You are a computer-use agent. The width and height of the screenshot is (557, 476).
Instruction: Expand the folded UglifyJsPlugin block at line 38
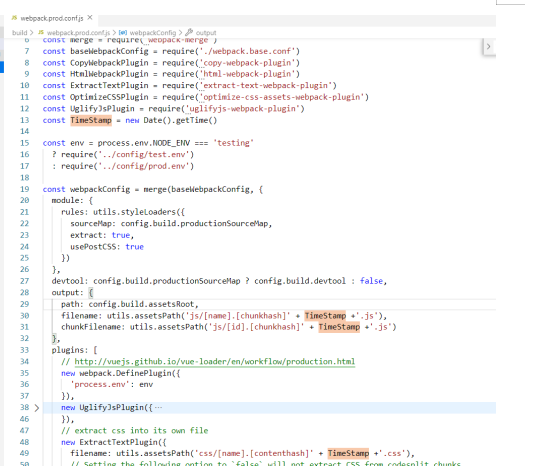click(37, 408)
